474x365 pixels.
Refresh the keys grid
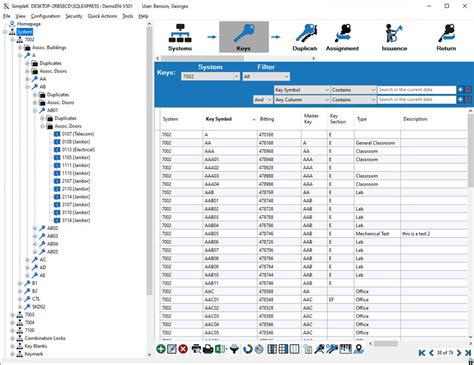(x=247, y=349)
